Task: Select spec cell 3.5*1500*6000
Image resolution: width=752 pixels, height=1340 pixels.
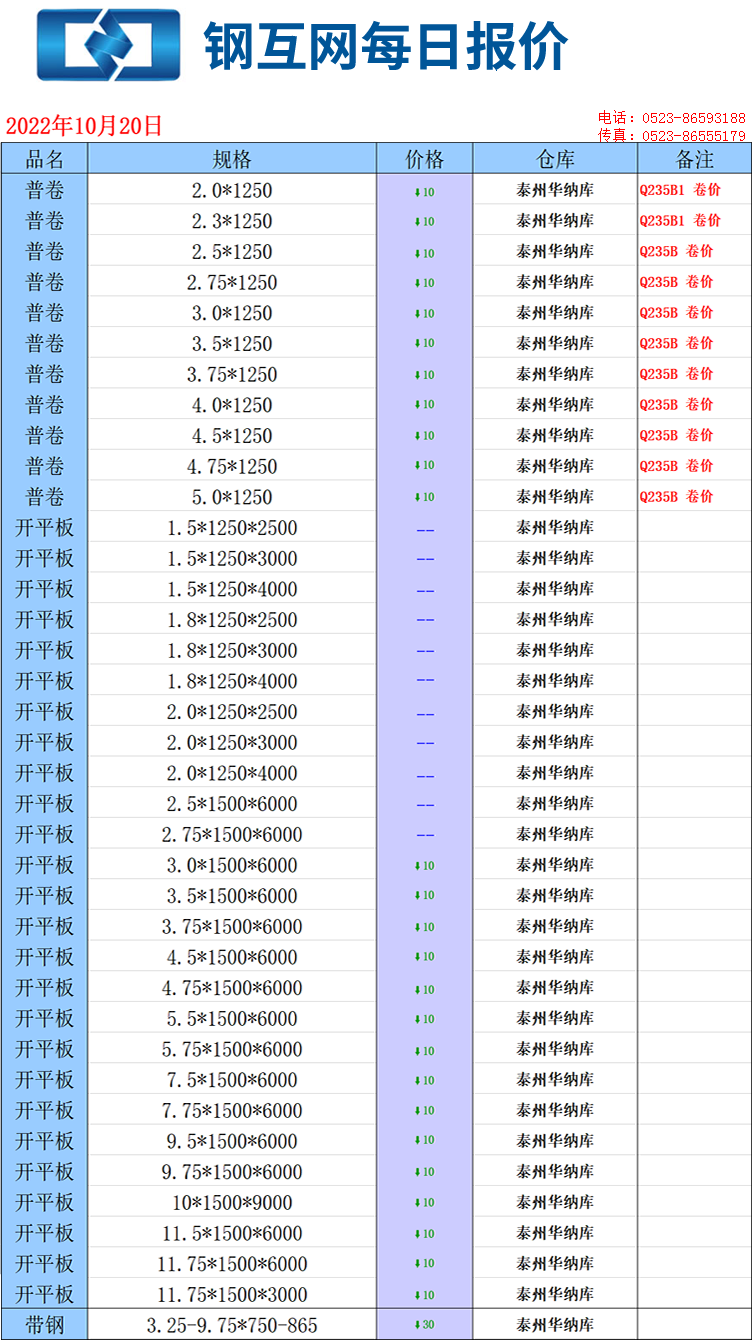Action: tap(232, 896)
